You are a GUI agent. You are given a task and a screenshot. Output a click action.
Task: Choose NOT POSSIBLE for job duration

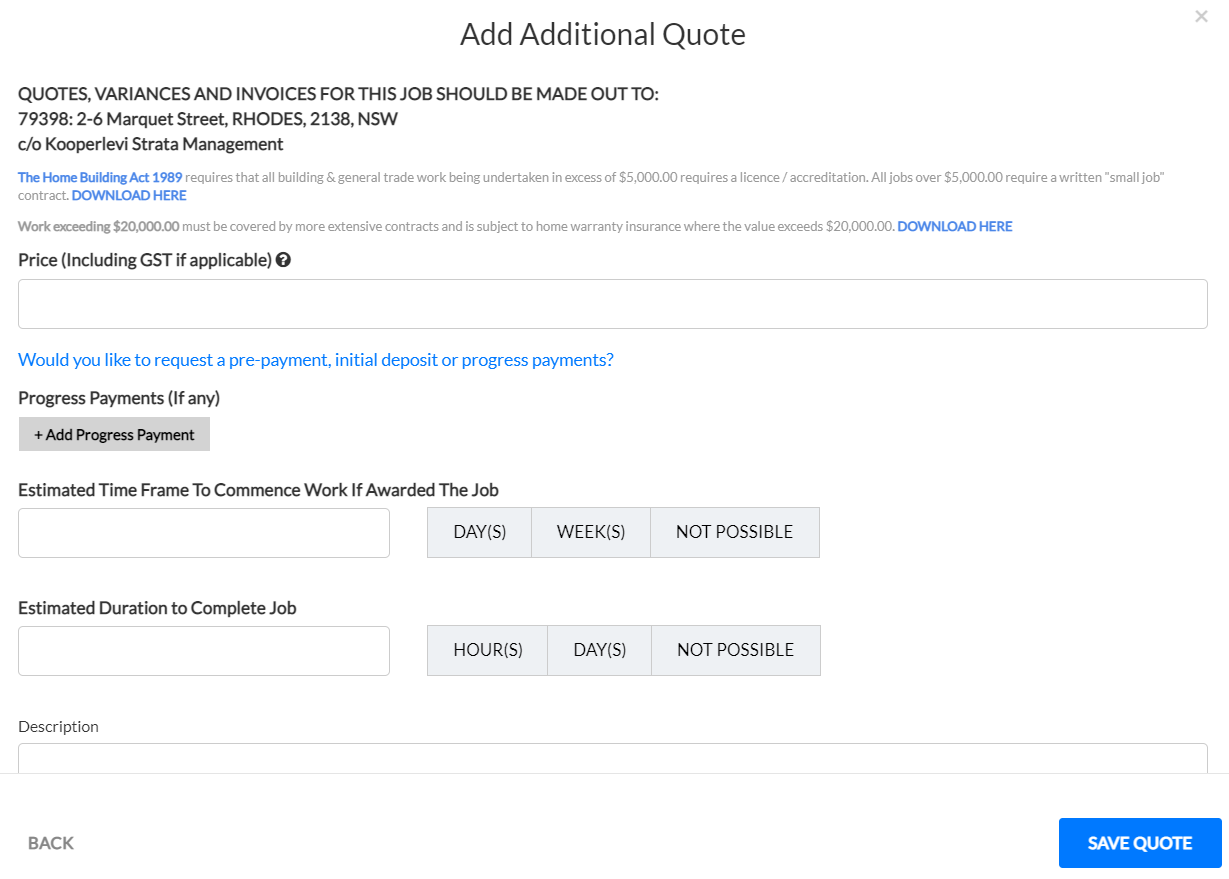click(x=736, y=650)
